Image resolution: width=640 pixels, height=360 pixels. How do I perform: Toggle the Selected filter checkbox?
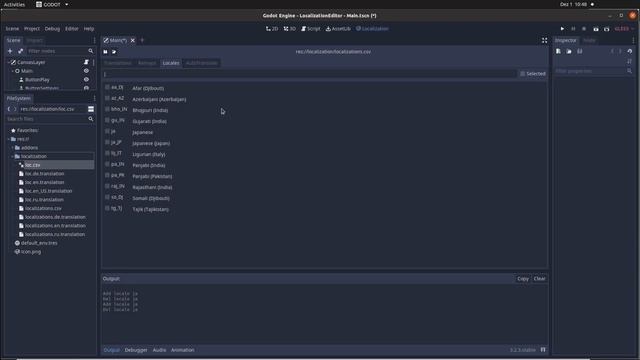pos(533,74)
